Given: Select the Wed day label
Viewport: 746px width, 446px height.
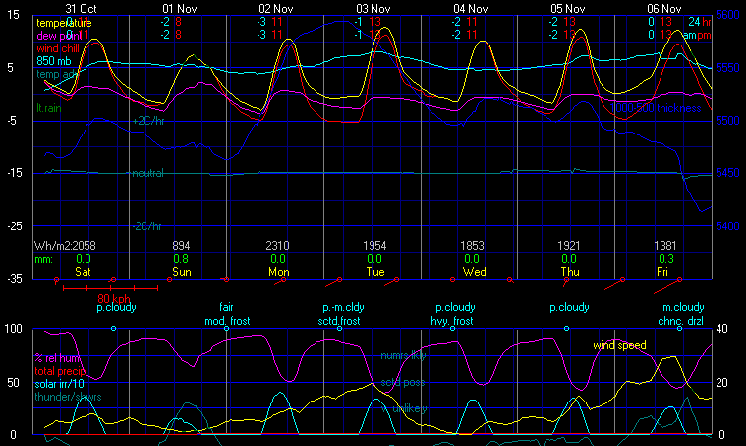Looking at the screenshot, I should tap(474, 272).
